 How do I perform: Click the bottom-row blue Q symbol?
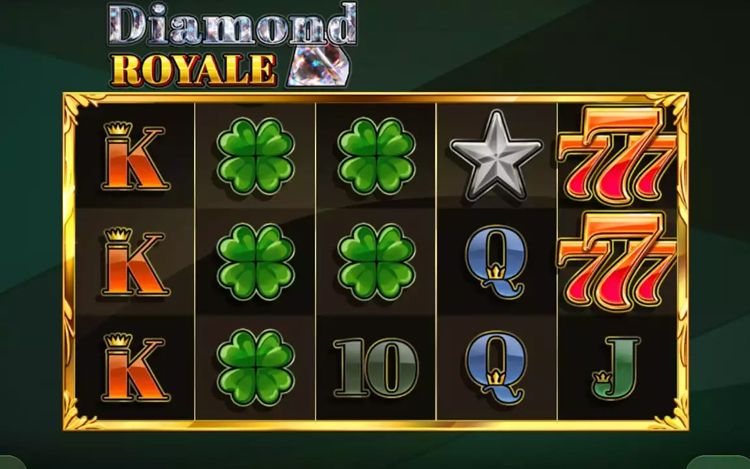pyautogui.click(x=496, y=368)
